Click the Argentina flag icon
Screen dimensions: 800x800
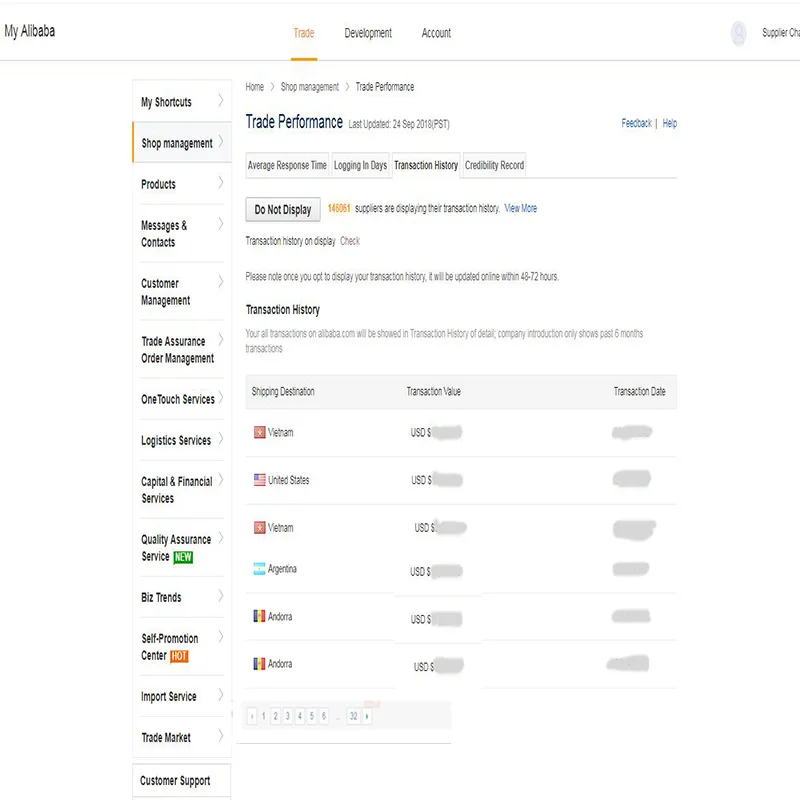[x=260, y=569]
